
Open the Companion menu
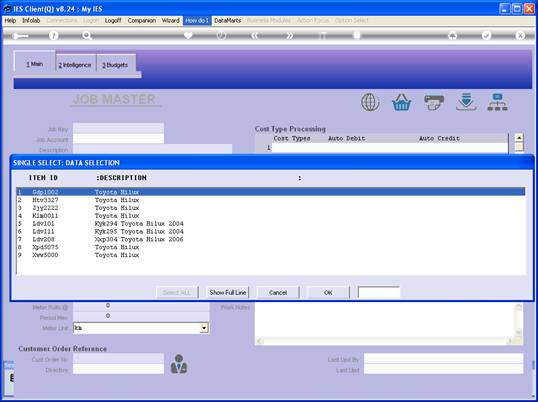[x=142, y=21]
